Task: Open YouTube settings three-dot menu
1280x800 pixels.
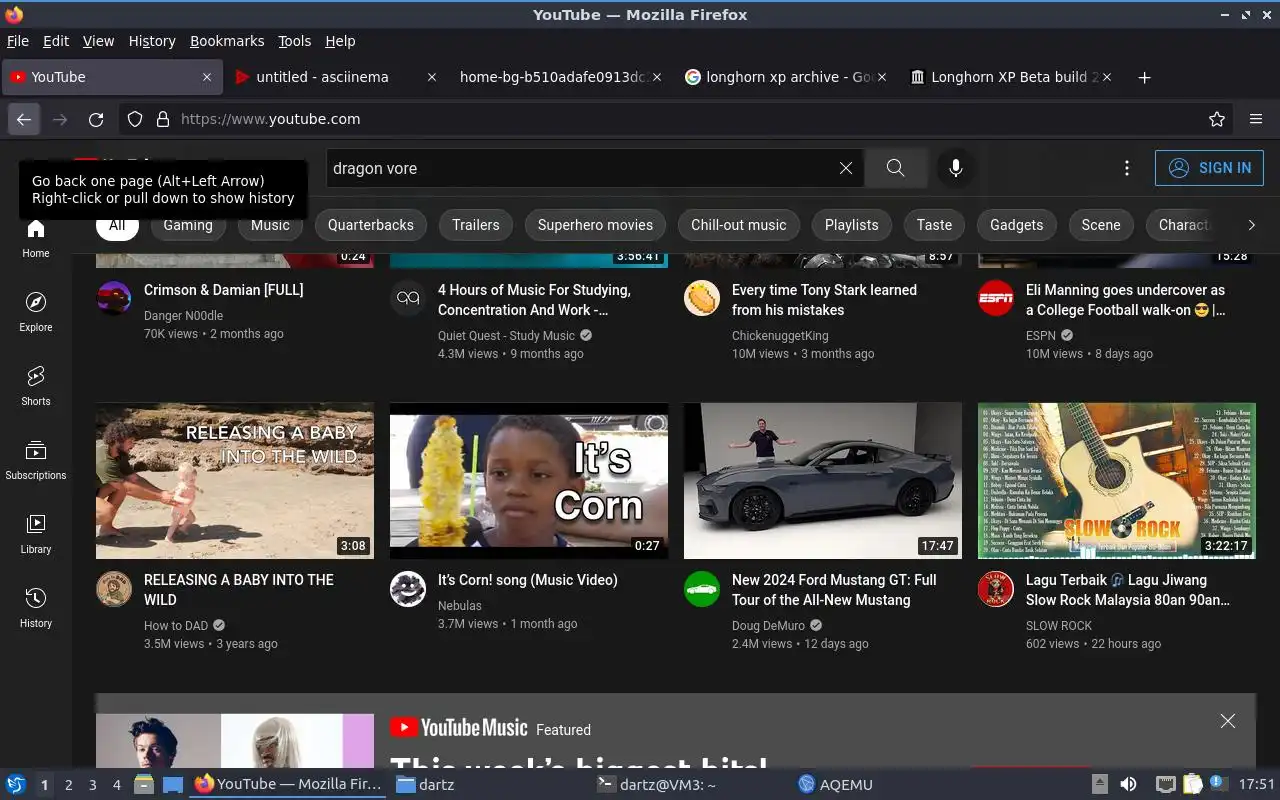Action: pos(1127,168)
